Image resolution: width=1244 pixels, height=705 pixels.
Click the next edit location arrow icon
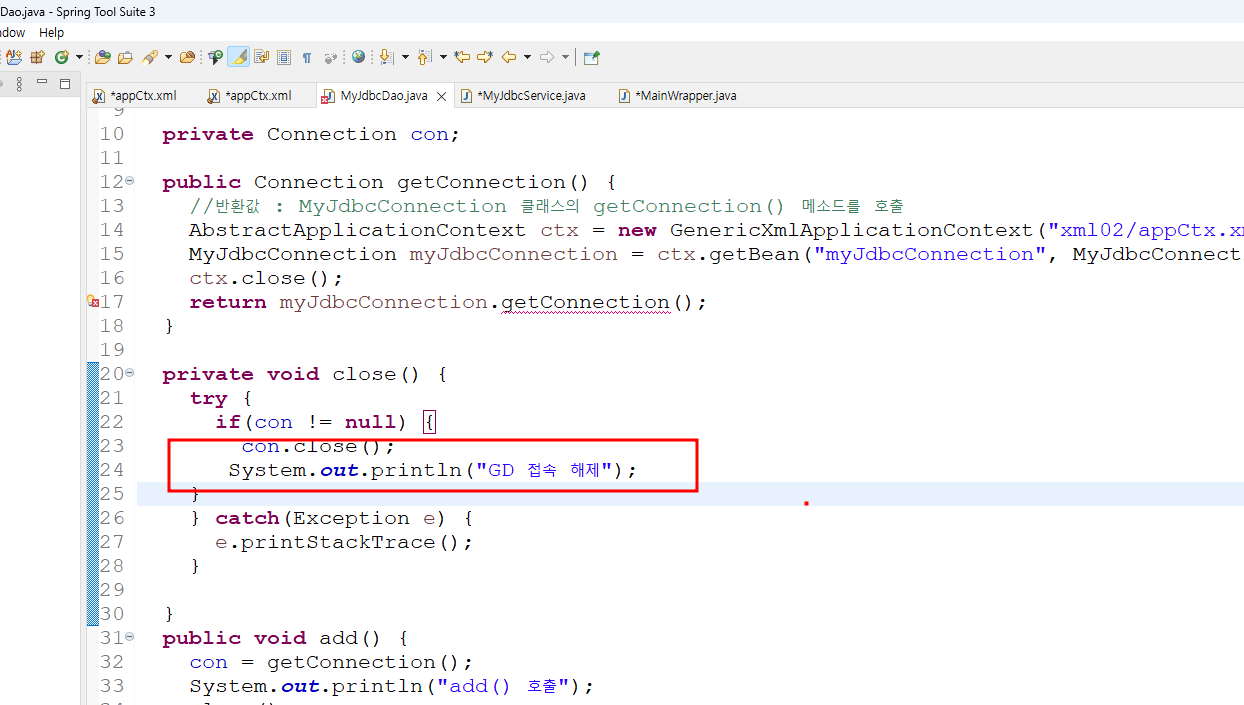click(x=485, y=57)
